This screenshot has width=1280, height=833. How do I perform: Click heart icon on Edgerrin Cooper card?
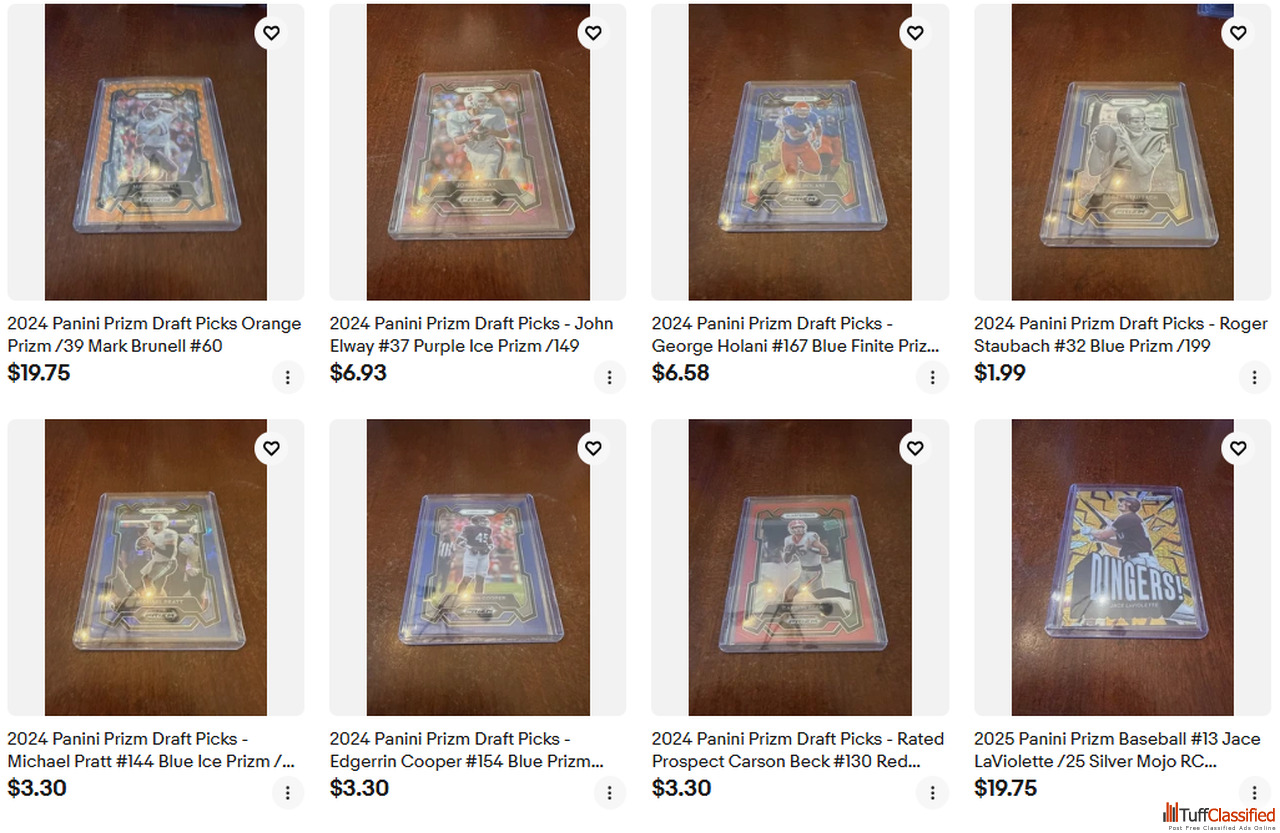coord(593,448)
